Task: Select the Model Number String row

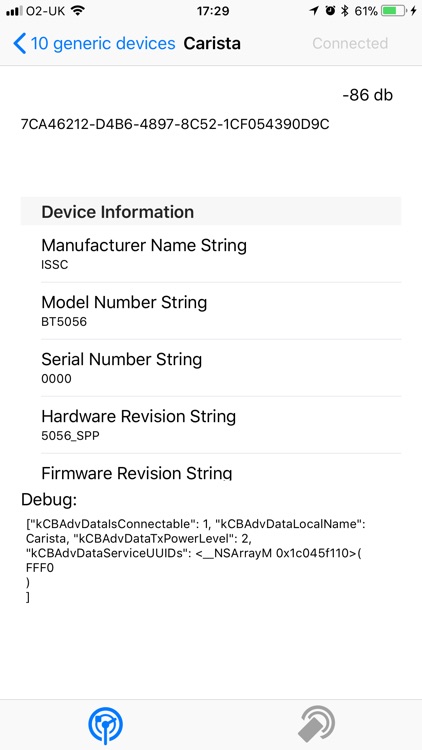Action: (x=221, y=311)
